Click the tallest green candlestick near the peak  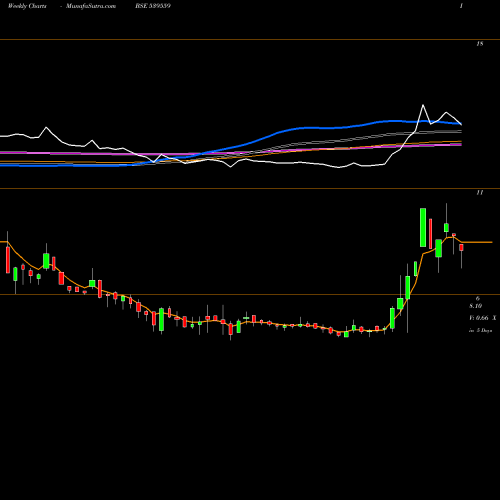coord(423,228)
